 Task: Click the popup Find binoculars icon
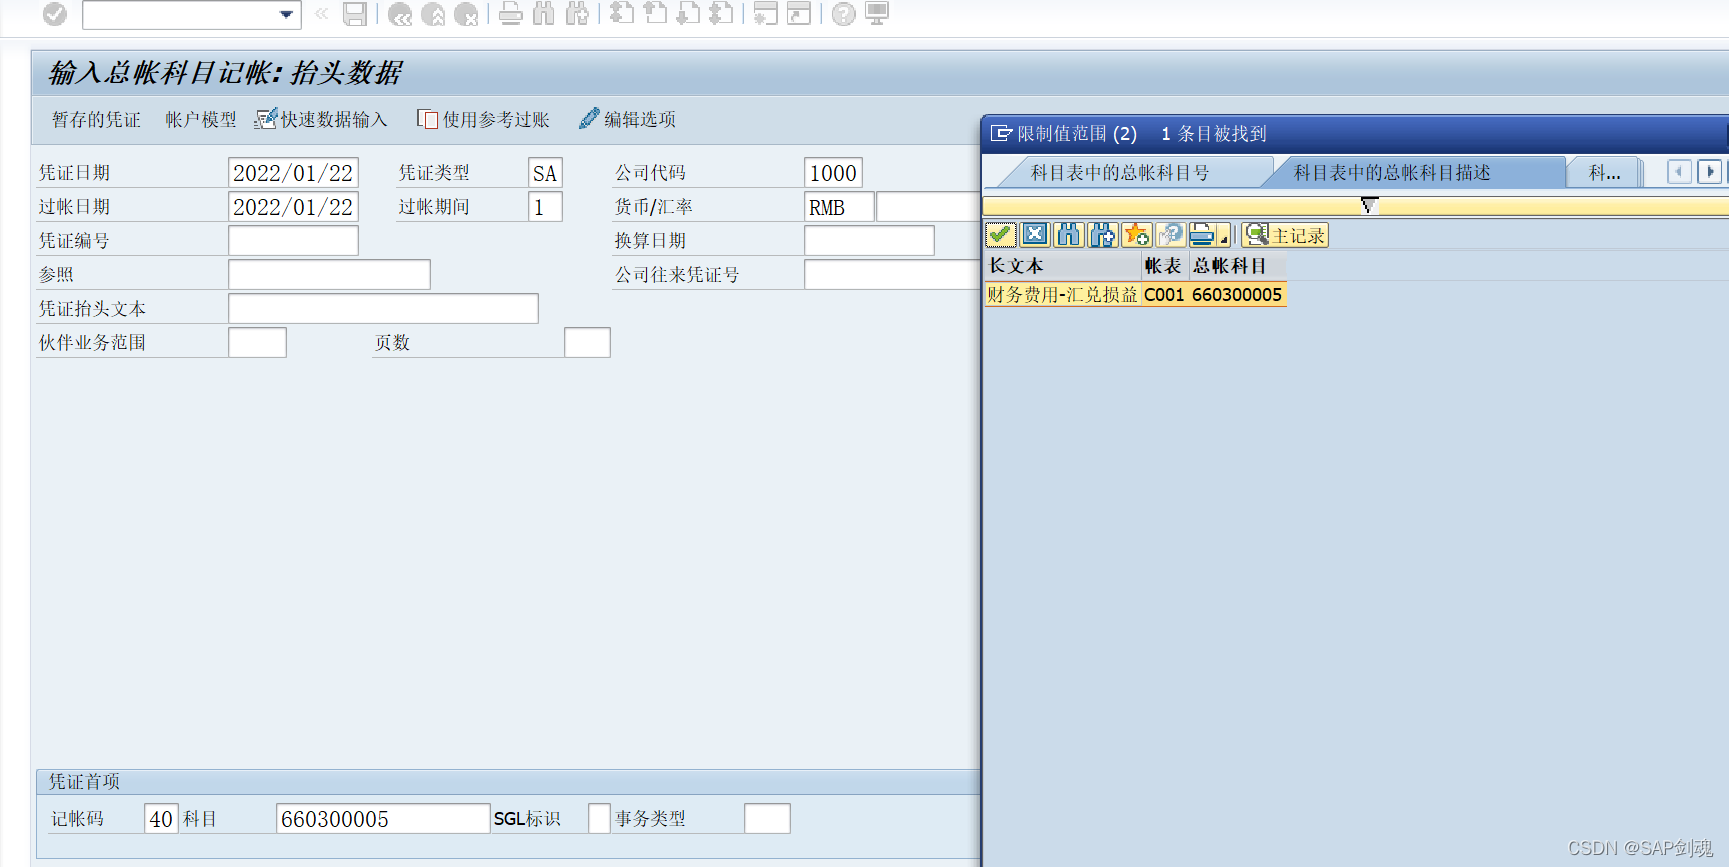1069,235
